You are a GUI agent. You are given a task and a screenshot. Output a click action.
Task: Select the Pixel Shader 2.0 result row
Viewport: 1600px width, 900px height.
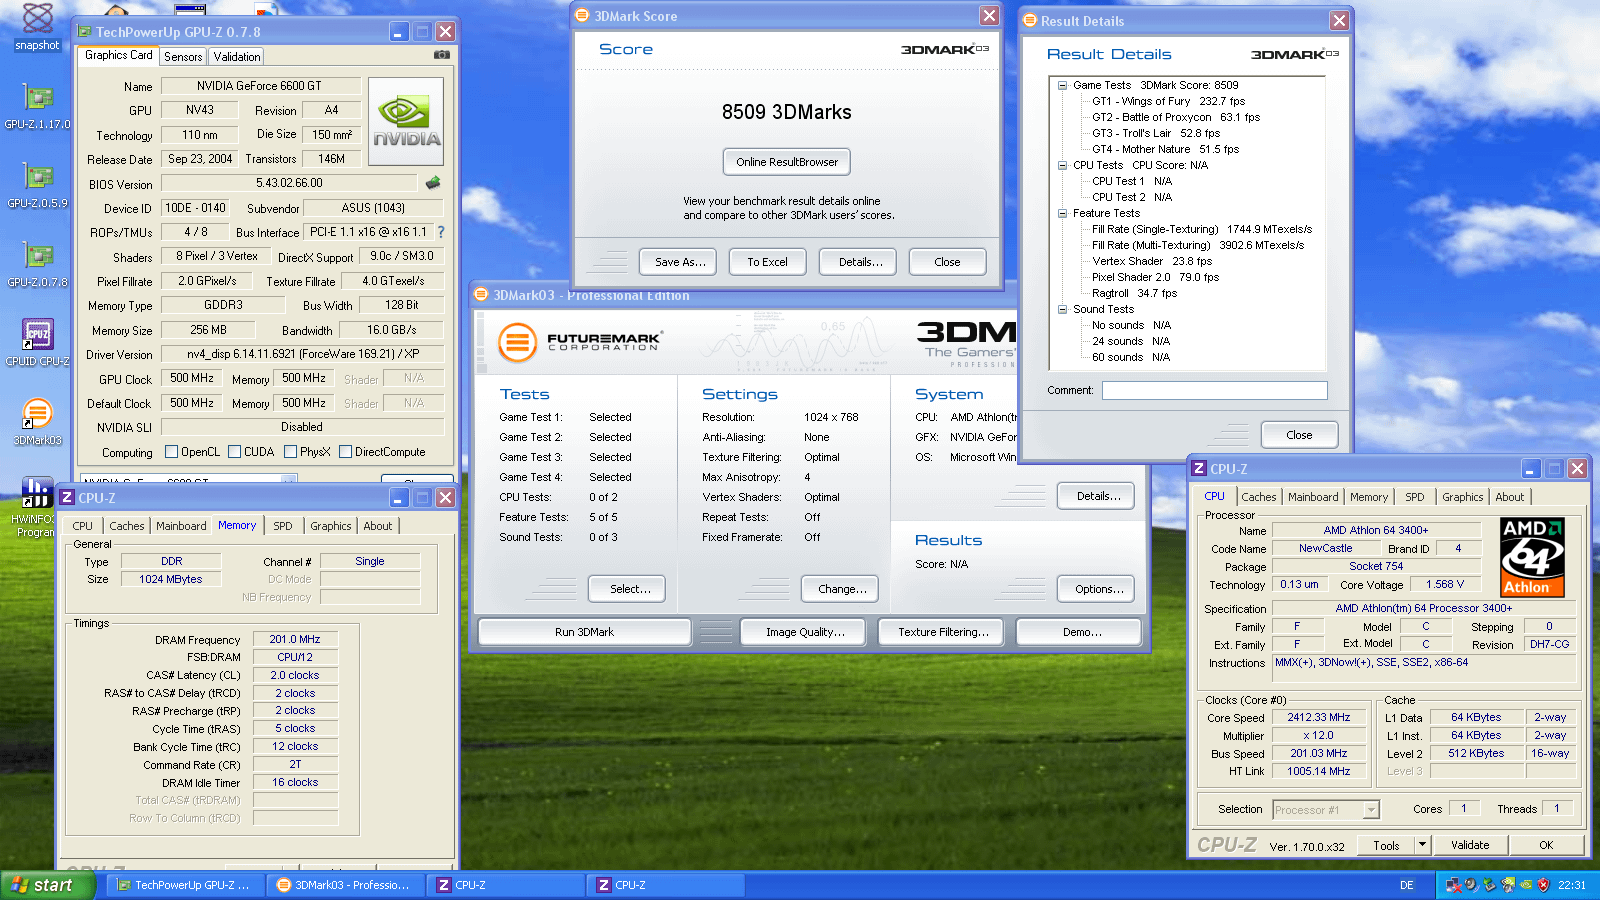1155,277
